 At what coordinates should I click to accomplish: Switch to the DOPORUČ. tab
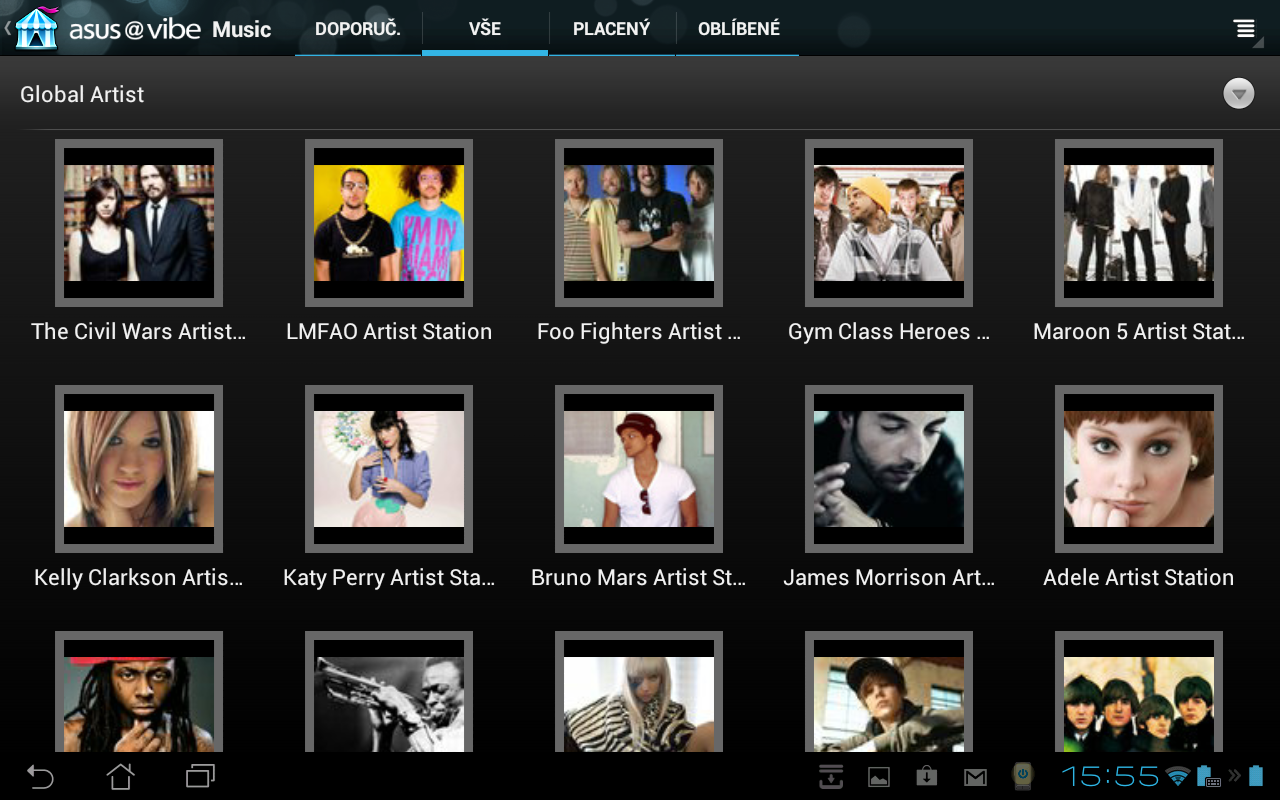pos(358,29)
